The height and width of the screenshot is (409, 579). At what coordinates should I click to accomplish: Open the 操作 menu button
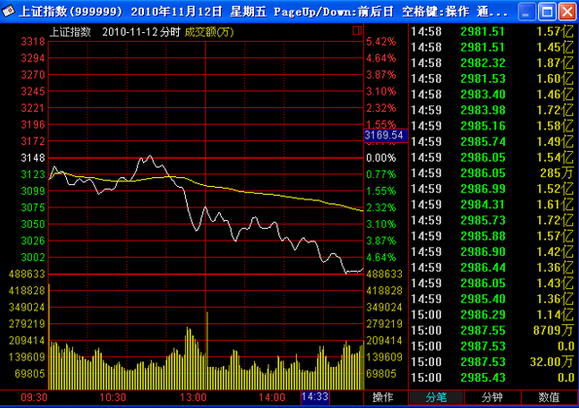(383, 397)
